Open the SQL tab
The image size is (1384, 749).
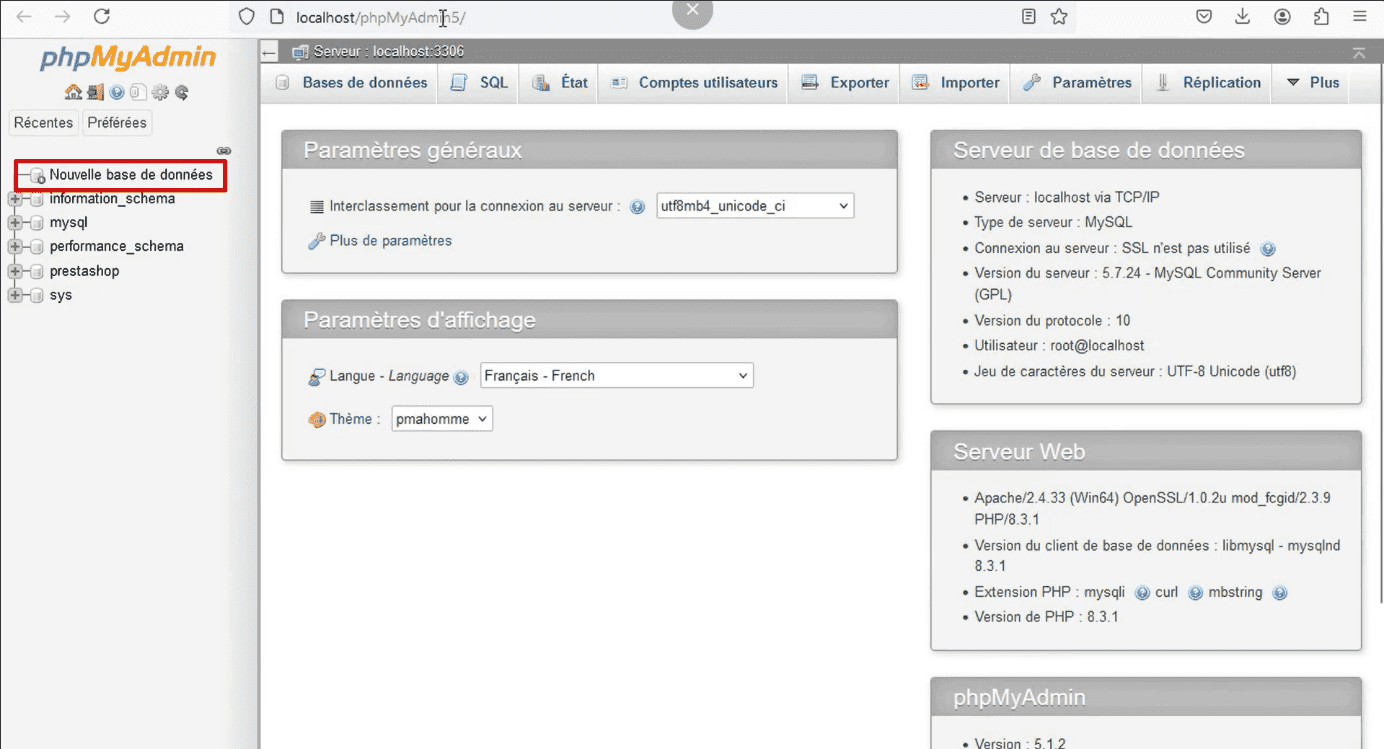point(479,83)
